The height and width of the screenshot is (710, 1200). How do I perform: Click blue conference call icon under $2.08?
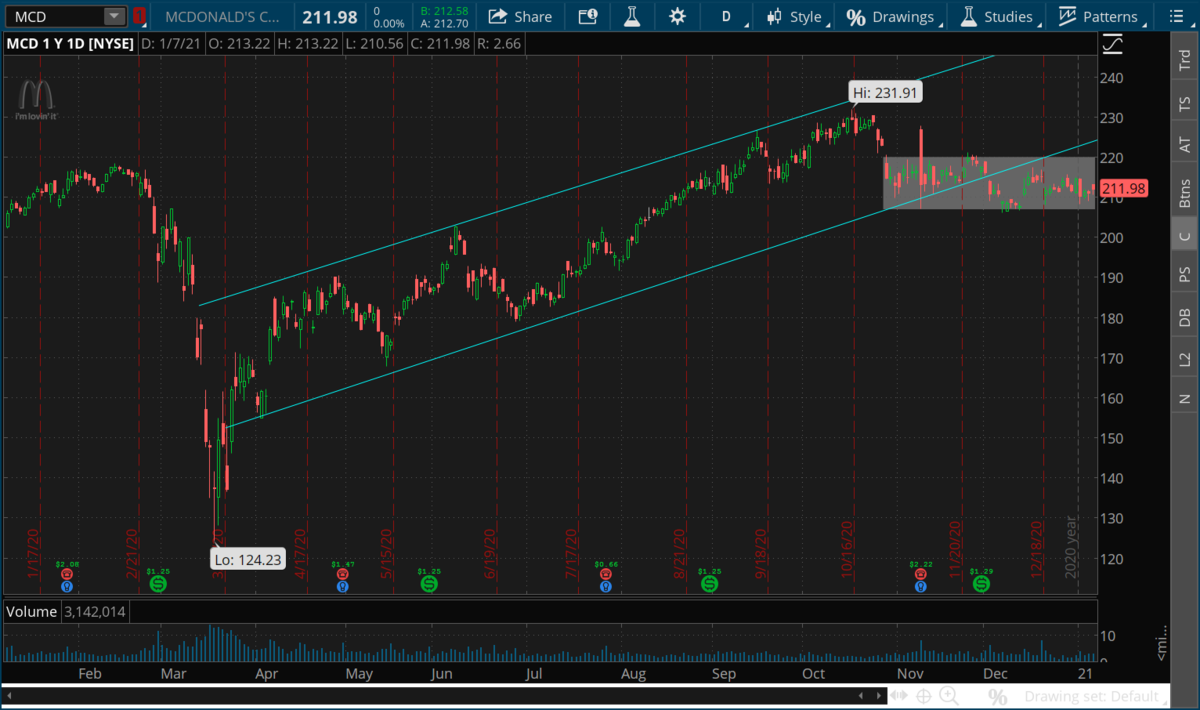[67, 587]
